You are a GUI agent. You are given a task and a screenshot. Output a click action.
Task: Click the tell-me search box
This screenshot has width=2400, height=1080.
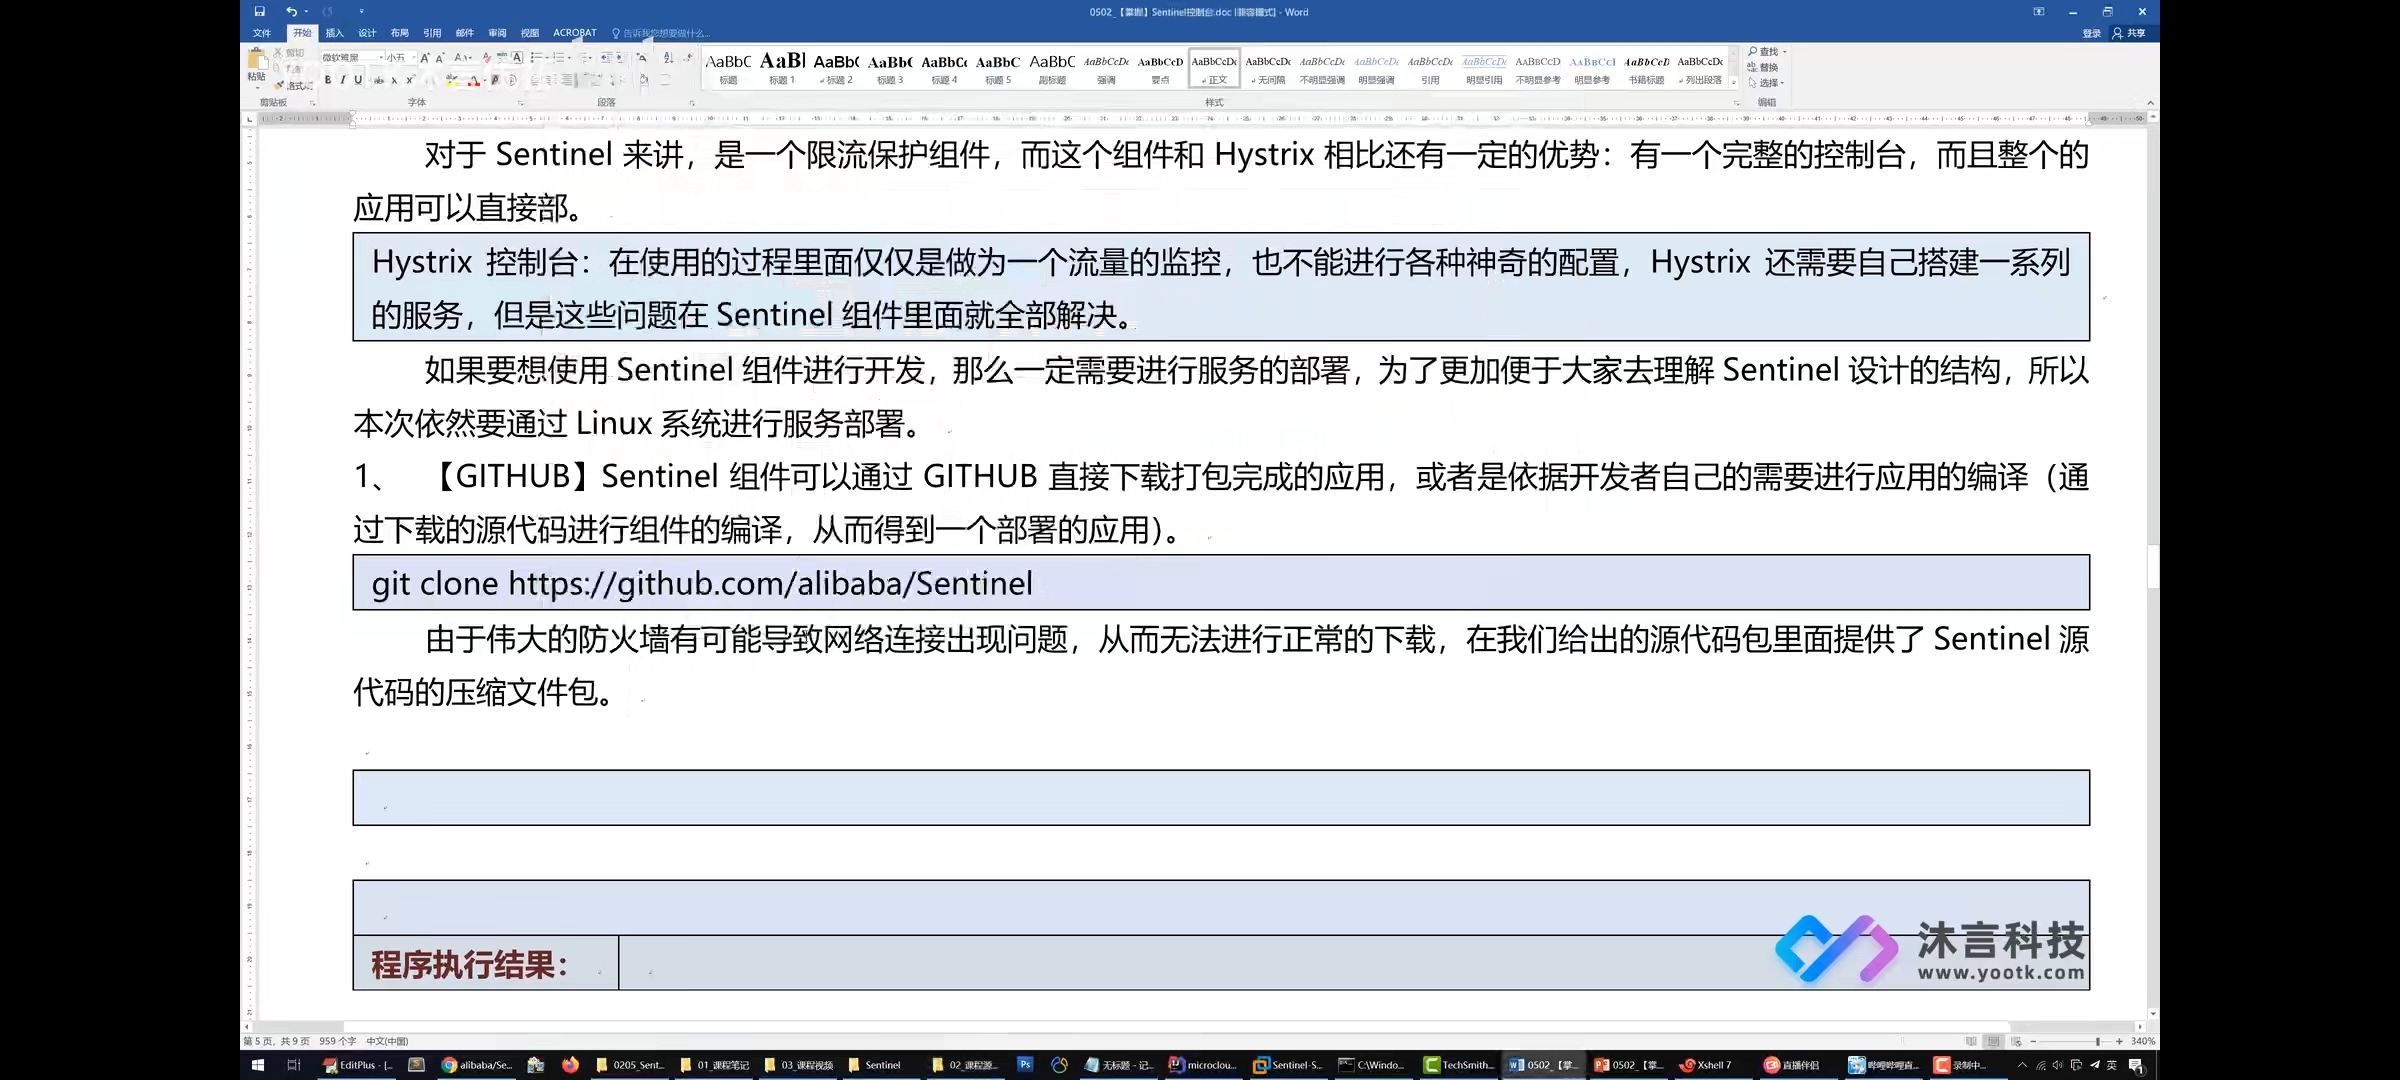661,33
